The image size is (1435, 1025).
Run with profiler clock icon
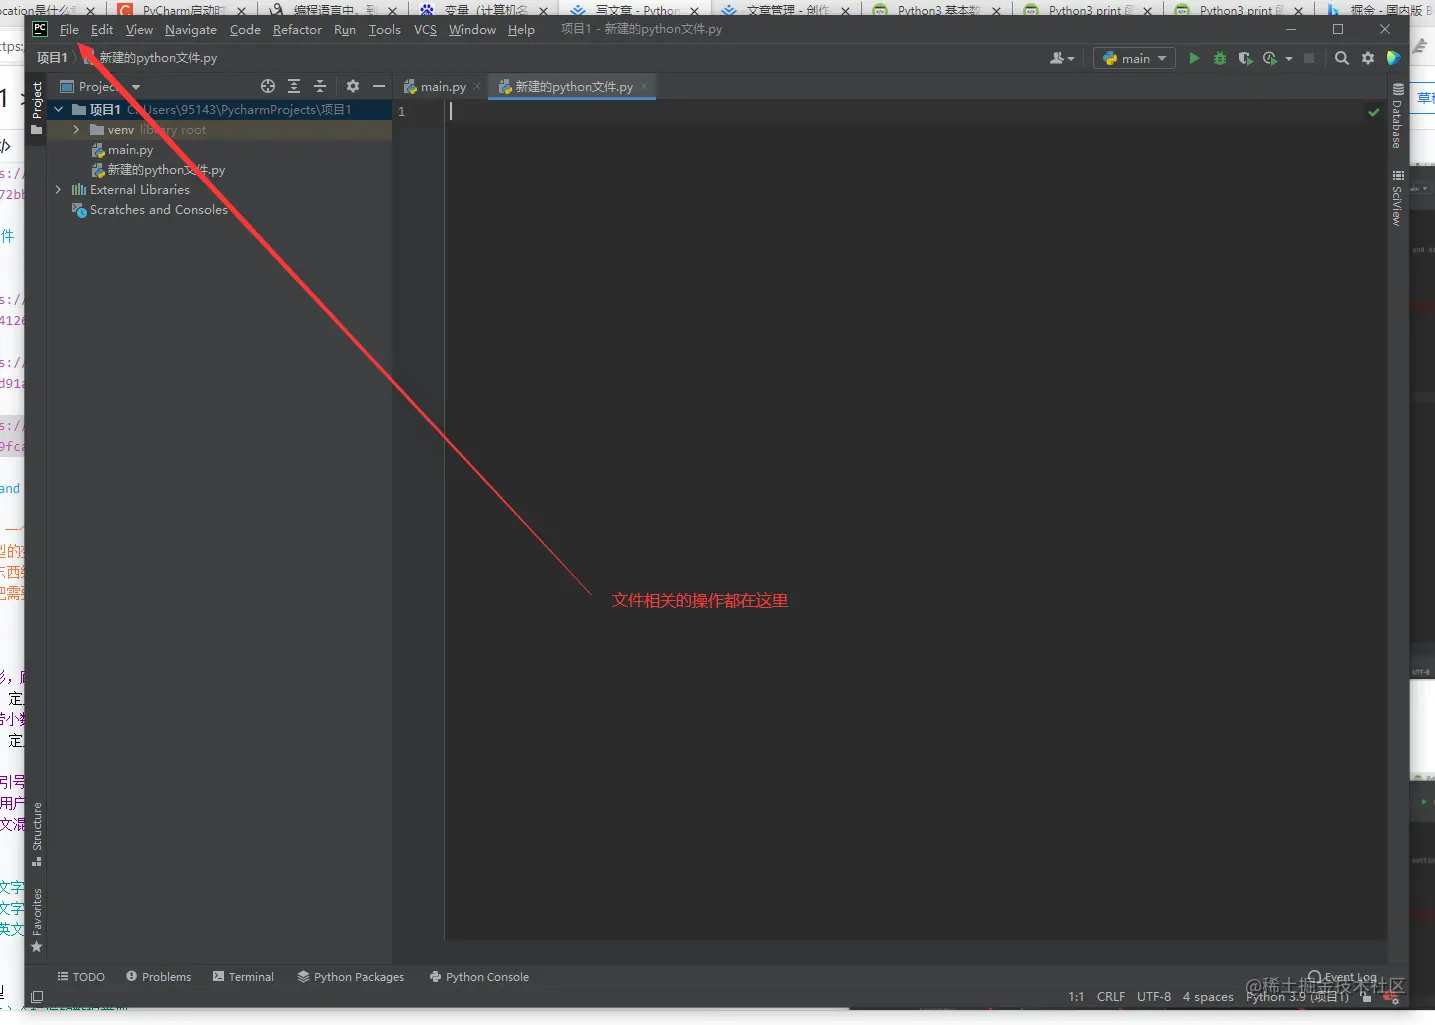pos(1270,58)
